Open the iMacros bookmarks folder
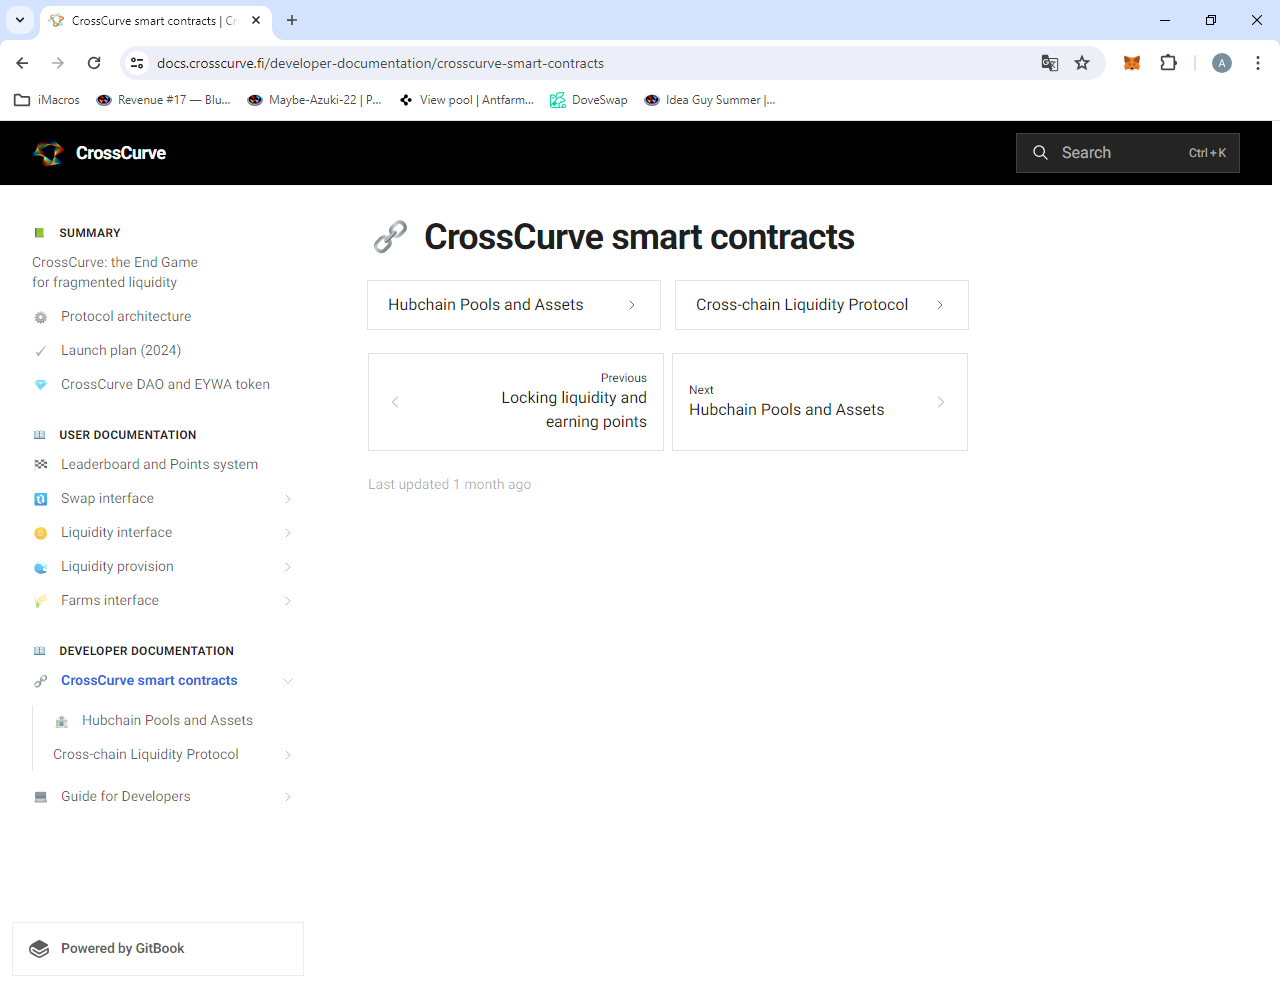This screenshot has width=1280, height=984. pos(47,100)
